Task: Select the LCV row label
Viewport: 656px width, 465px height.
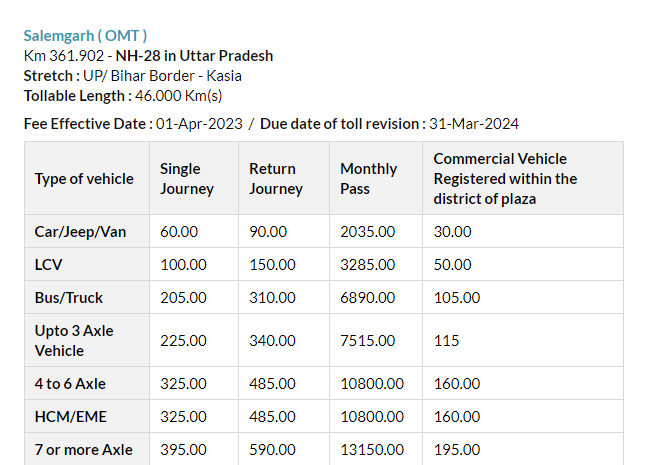Action: tap(49, 264)
